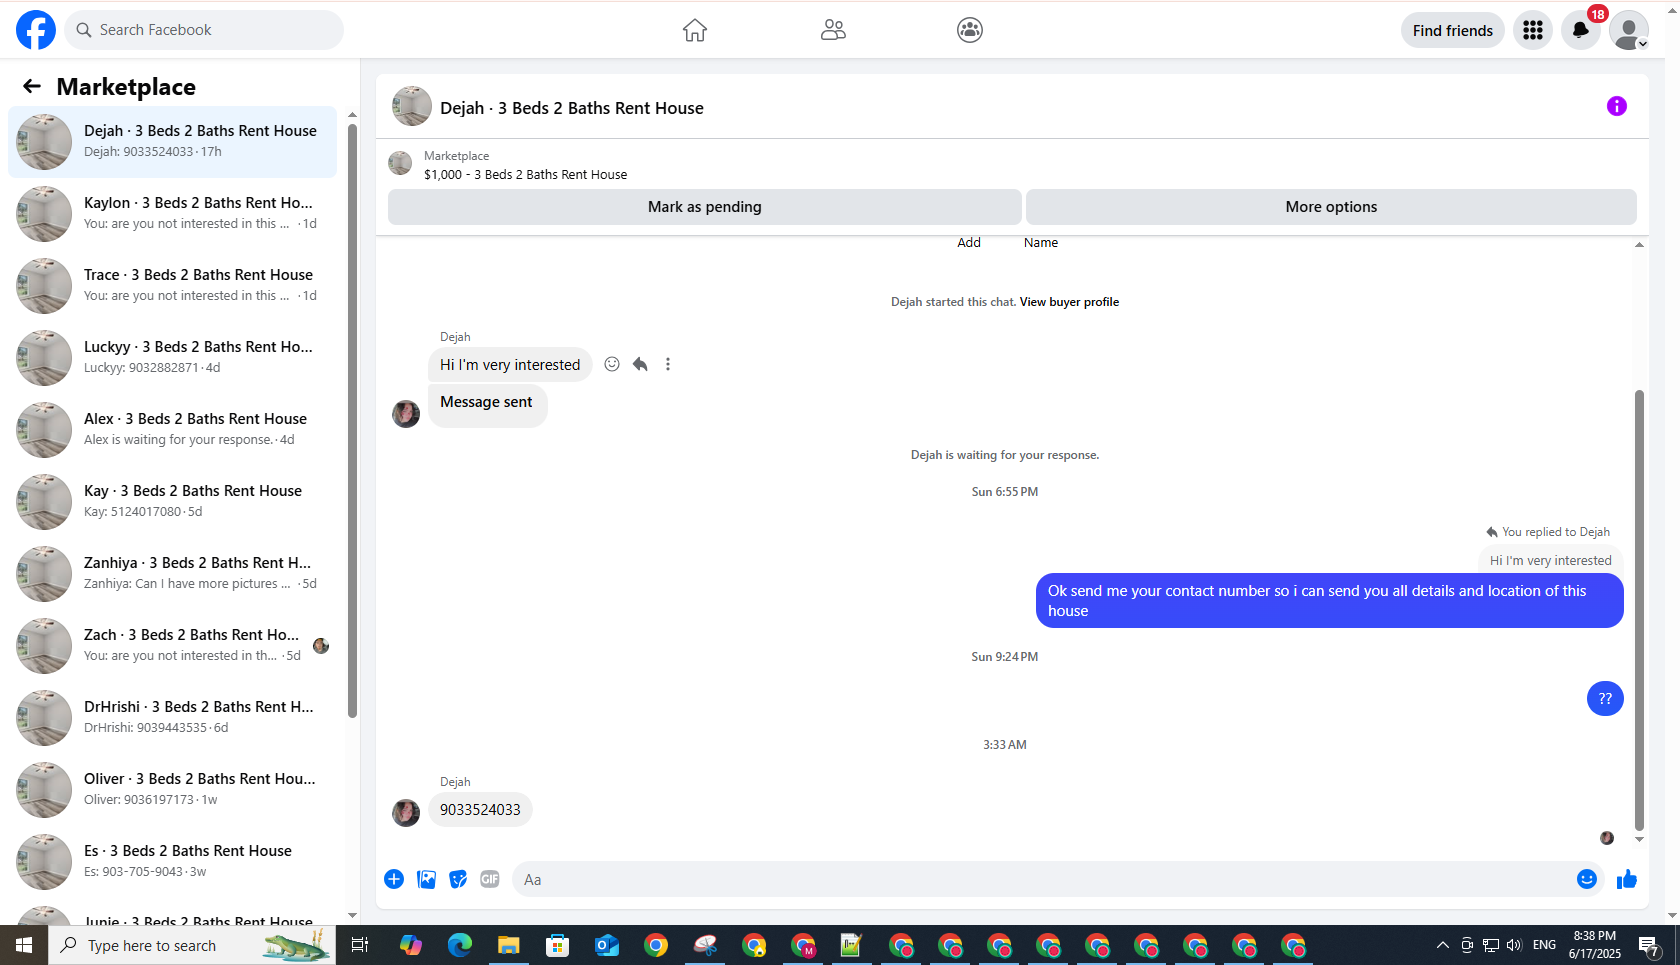The height and width of the screenshot is (965, 1680).
Task: Open File Explorer from the taskbar
Action: (509, 945)
